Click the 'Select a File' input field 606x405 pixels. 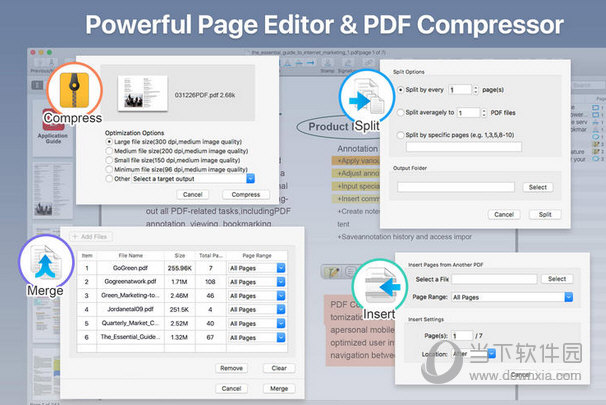[x=494, y=279]
